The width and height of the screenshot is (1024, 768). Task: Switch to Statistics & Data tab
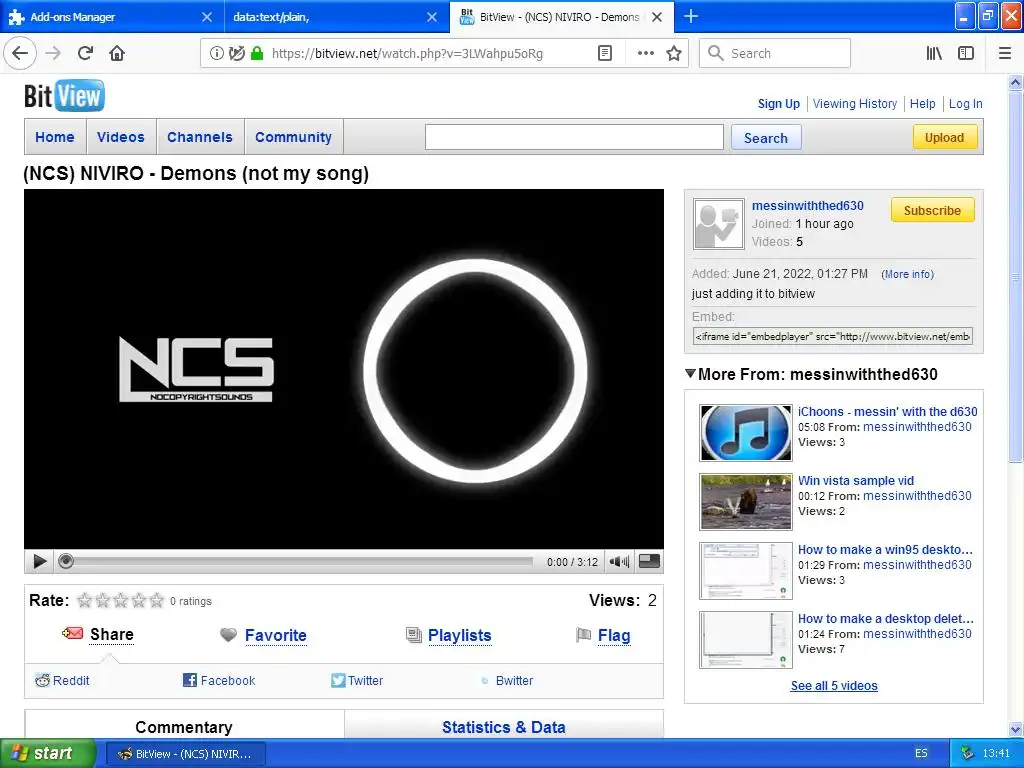(504, 727)
